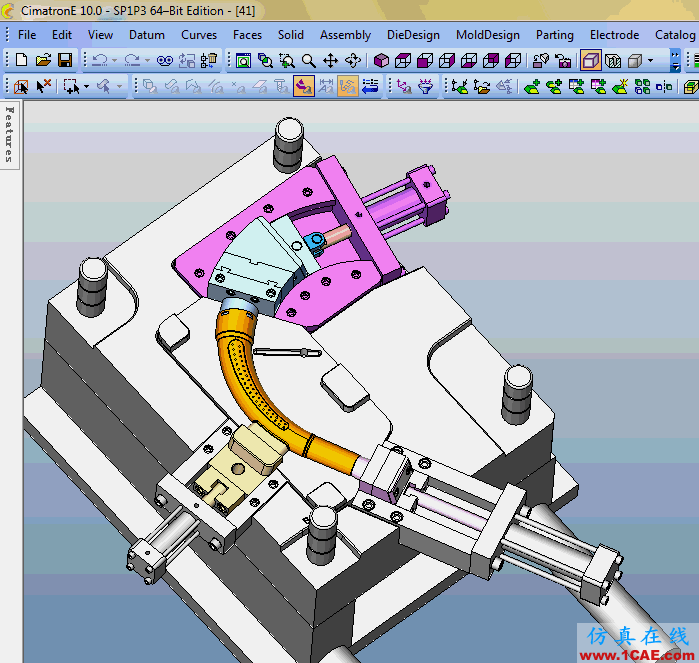
Task: Open the View menu
Action: click(x=100, y=35)
